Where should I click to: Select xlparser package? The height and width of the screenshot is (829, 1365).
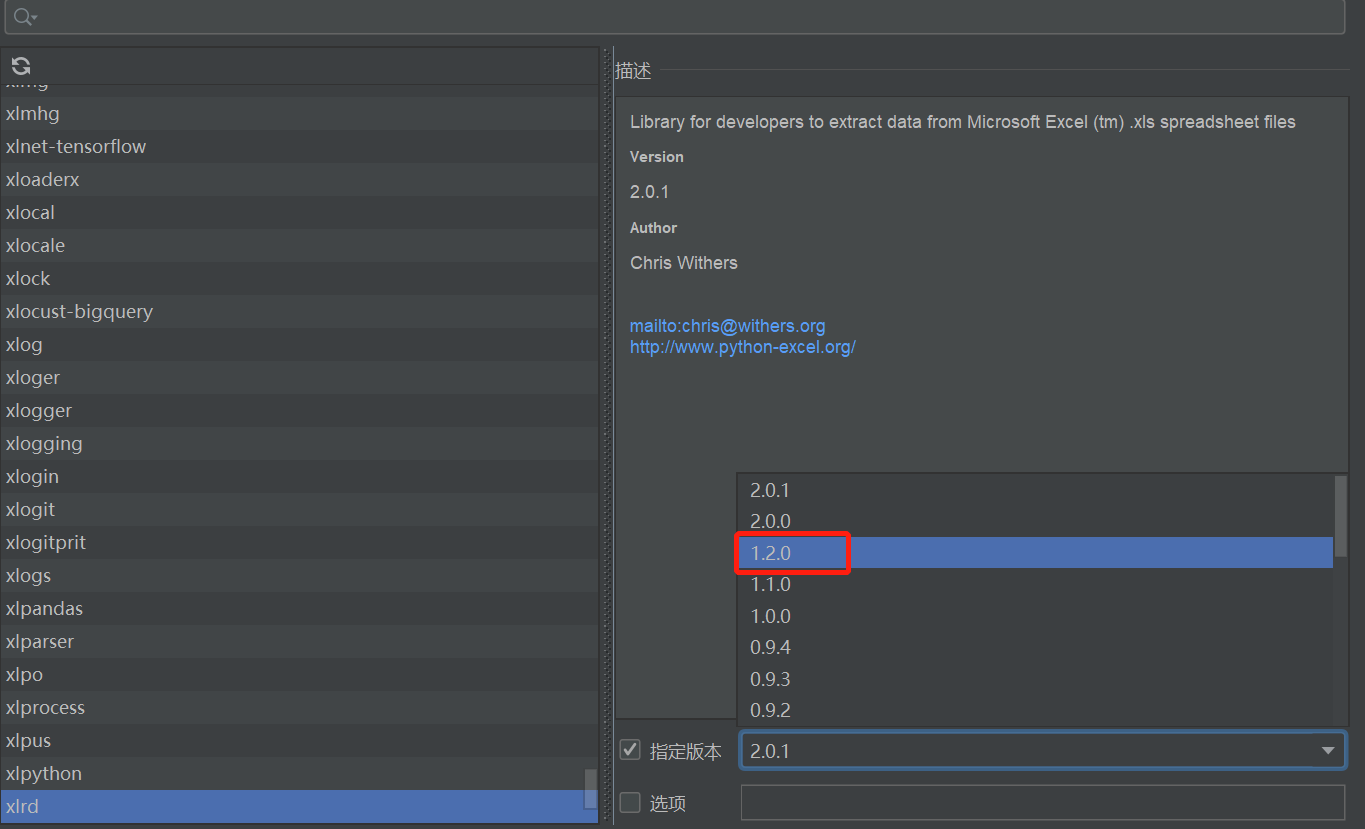coord(299,641)
